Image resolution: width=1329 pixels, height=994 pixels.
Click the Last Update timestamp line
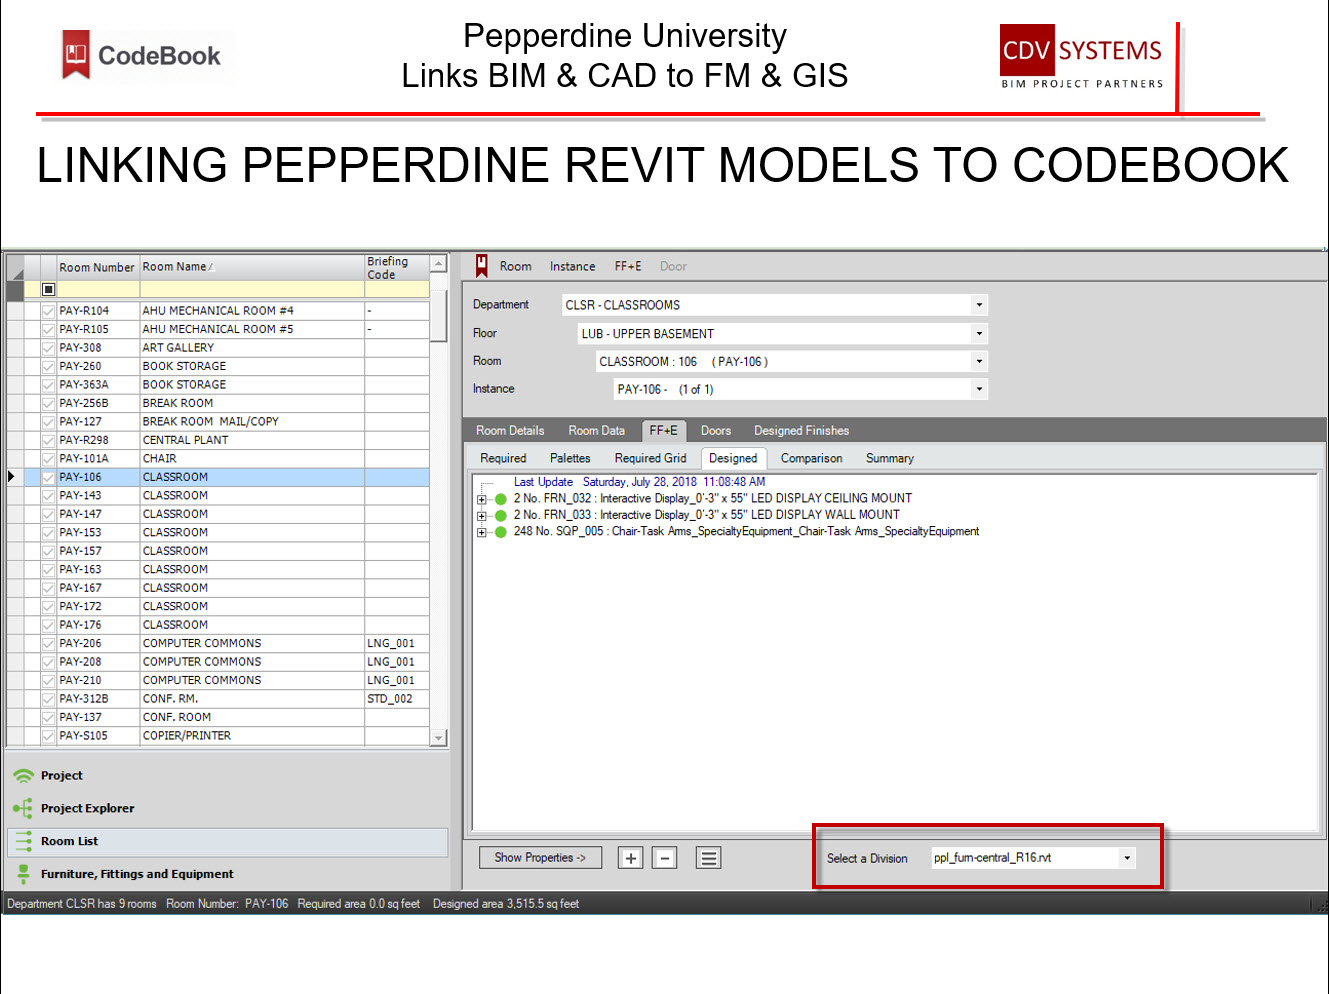pyautogui.click(x=640, y=482)
